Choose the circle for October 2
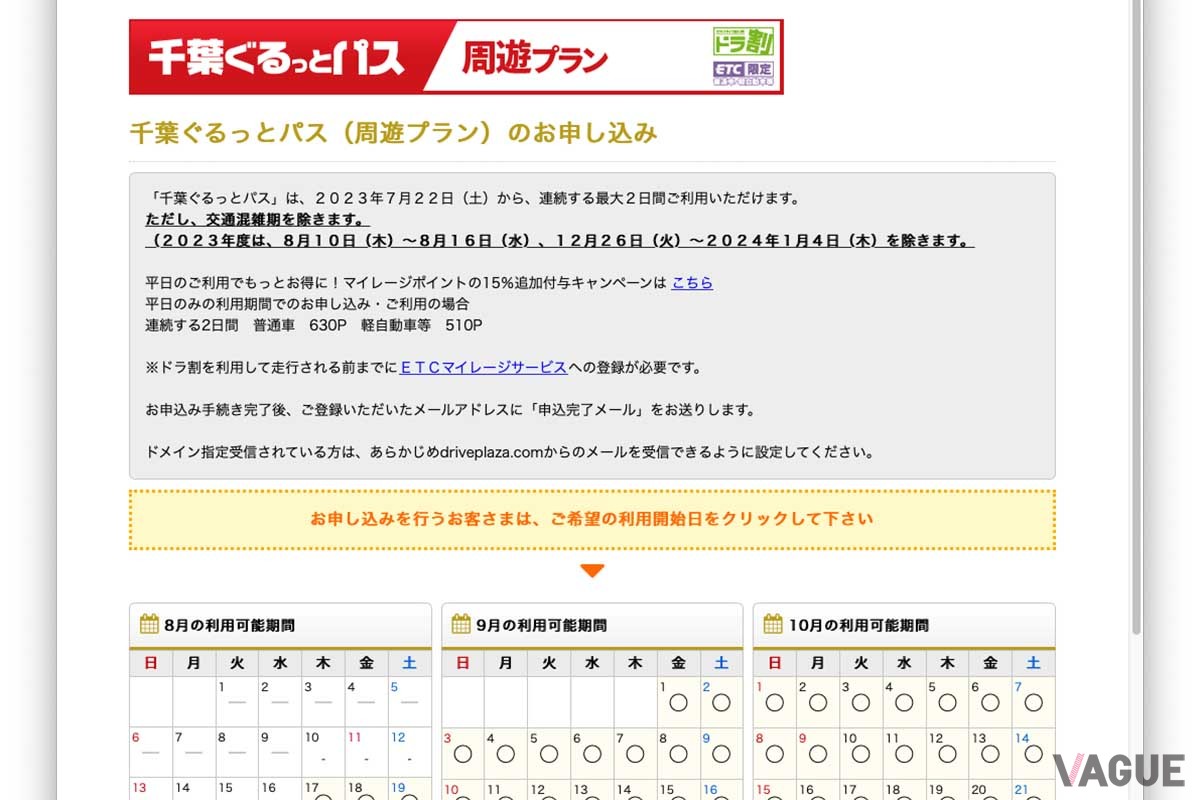Image resolution: width=1200 pixels, height=800 pixels. [x=817, y=702]
